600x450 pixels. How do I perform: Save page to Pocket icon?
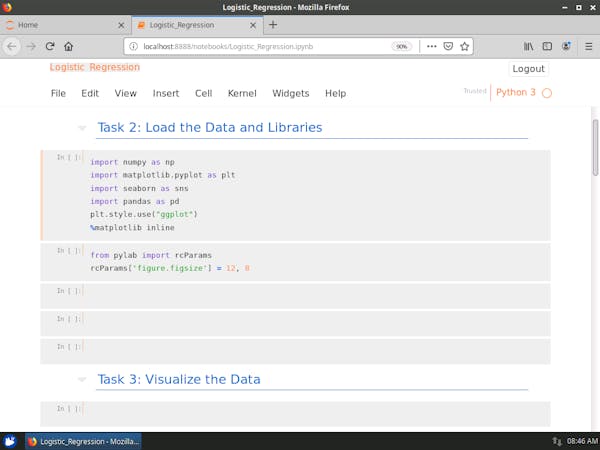pos(448,46)
